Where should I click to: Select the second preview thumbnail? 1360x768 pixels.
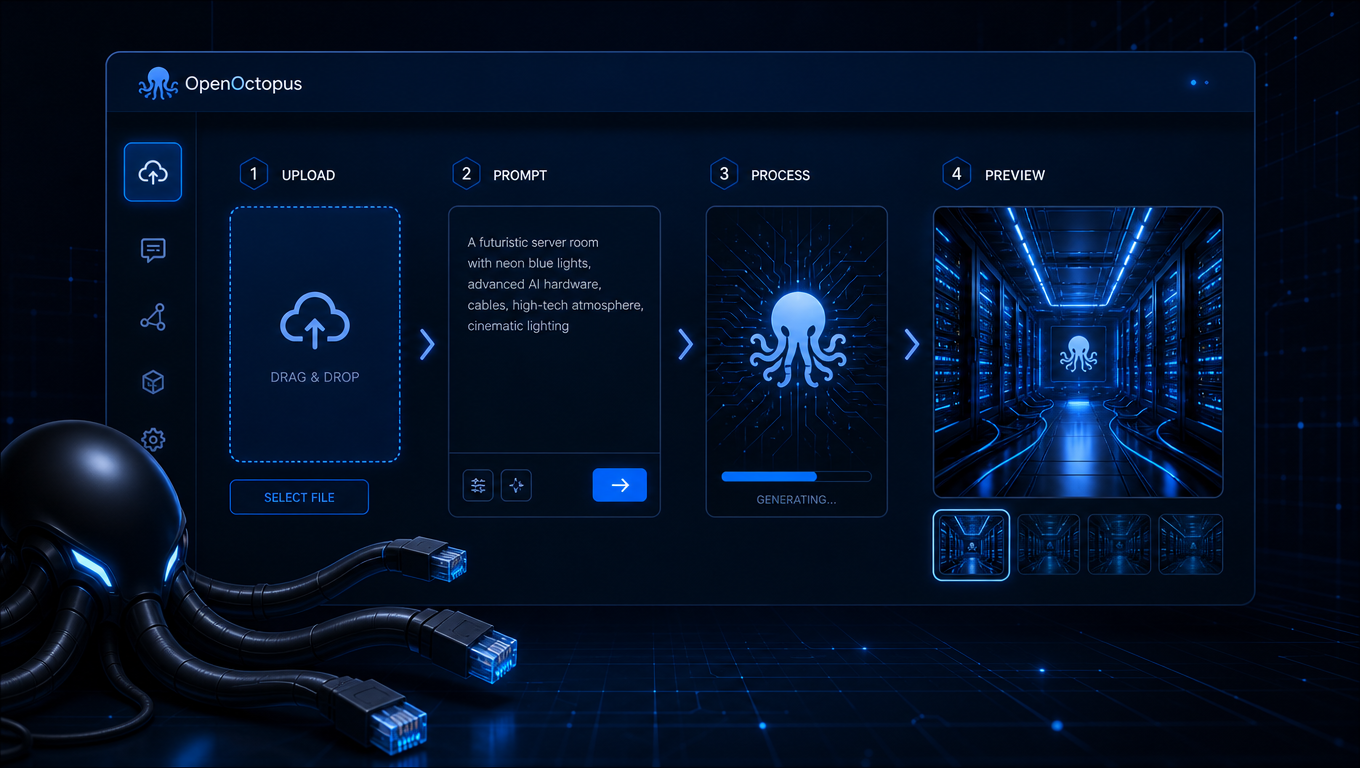tap(1049, 544)
